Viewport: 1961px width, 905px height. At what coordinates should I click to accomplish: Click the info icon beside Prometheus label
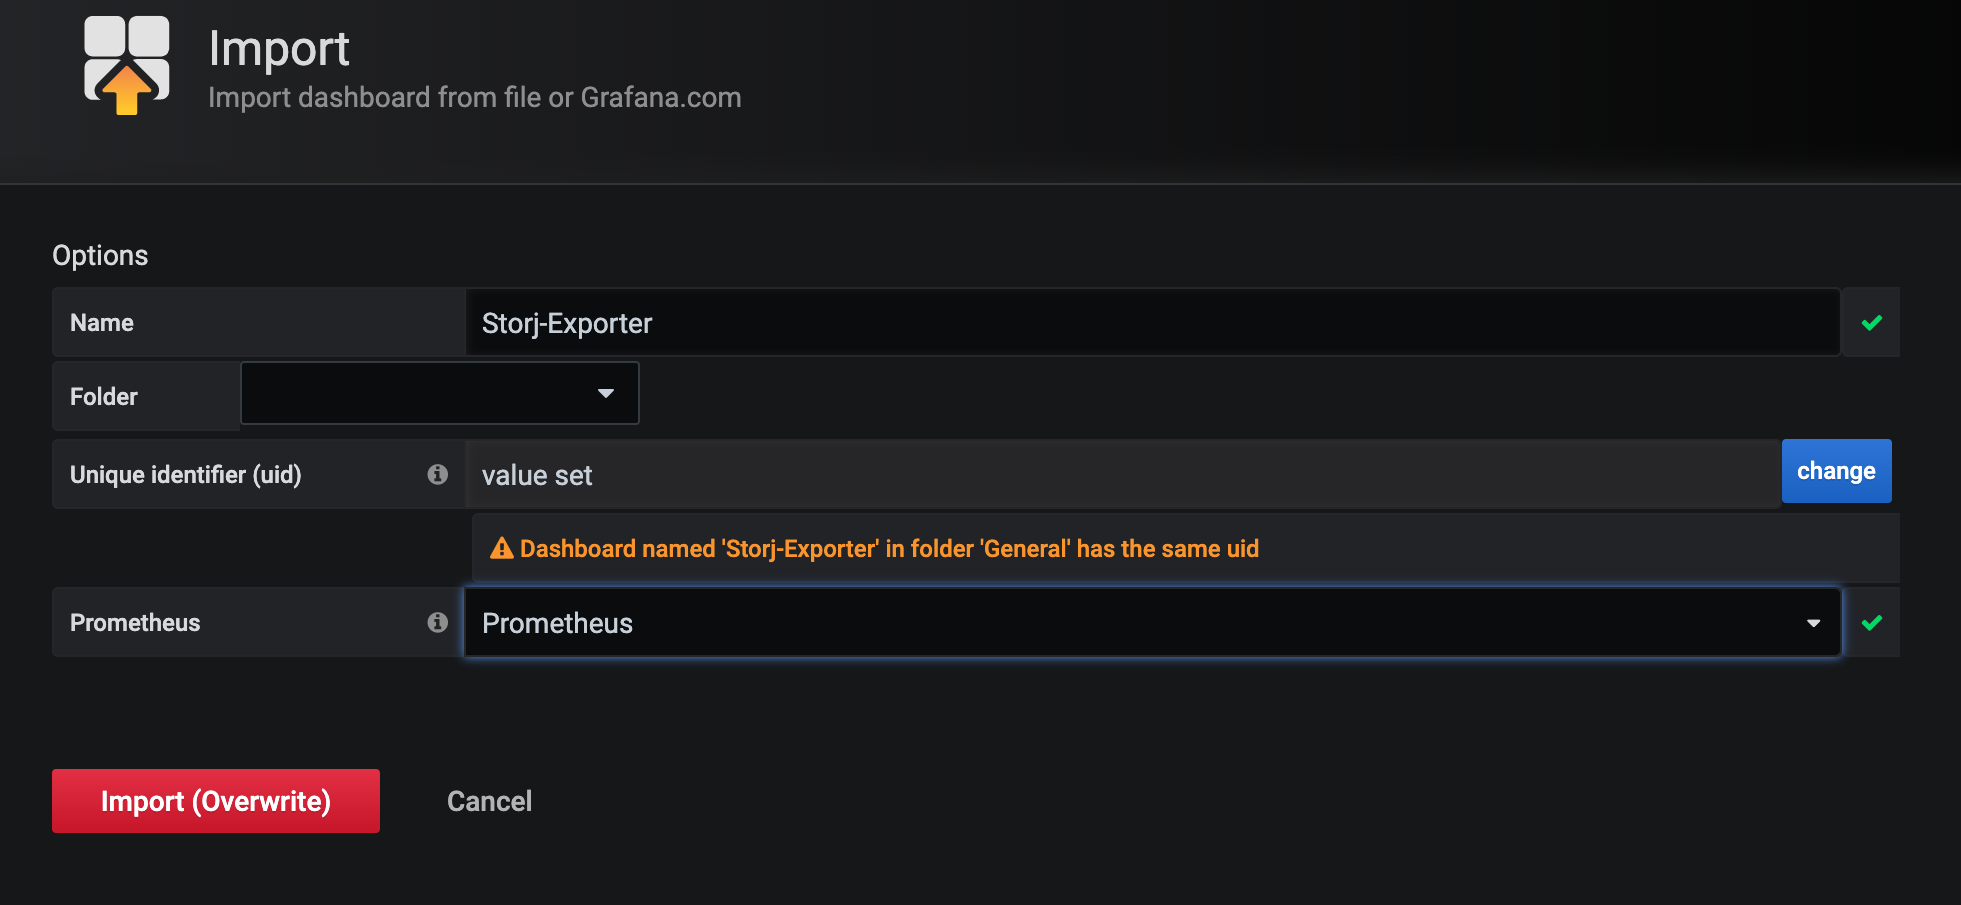[x=437, y=622]
